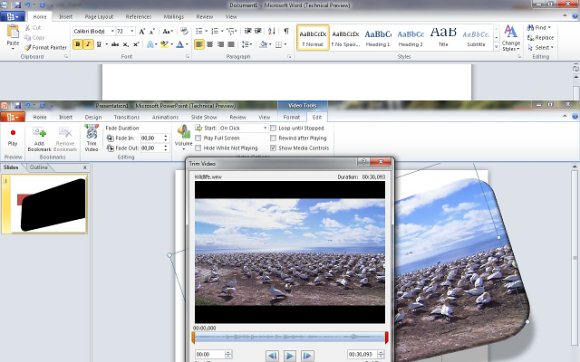Click Add Bookmark in PowerPoint ribbon
Screen dimensions: 580x362
point(39,139)
